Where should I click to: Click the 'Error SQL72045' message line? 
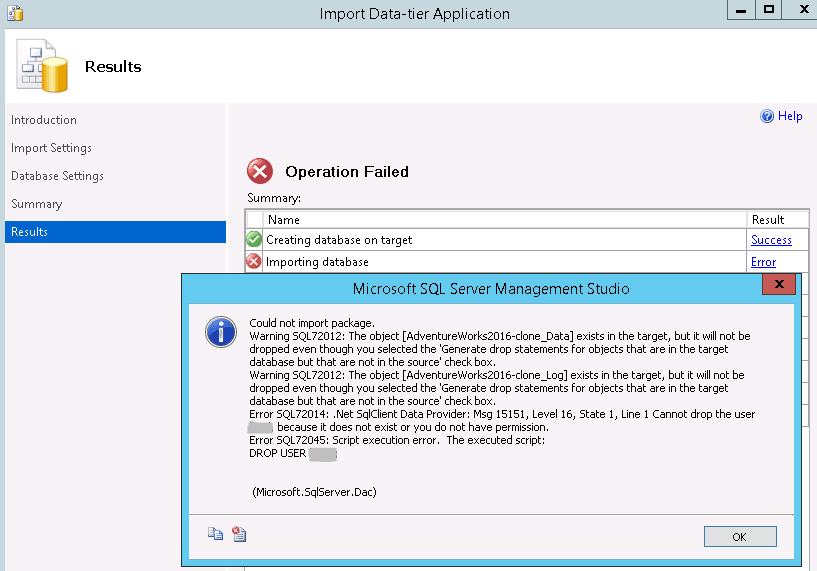coord(397,440)
